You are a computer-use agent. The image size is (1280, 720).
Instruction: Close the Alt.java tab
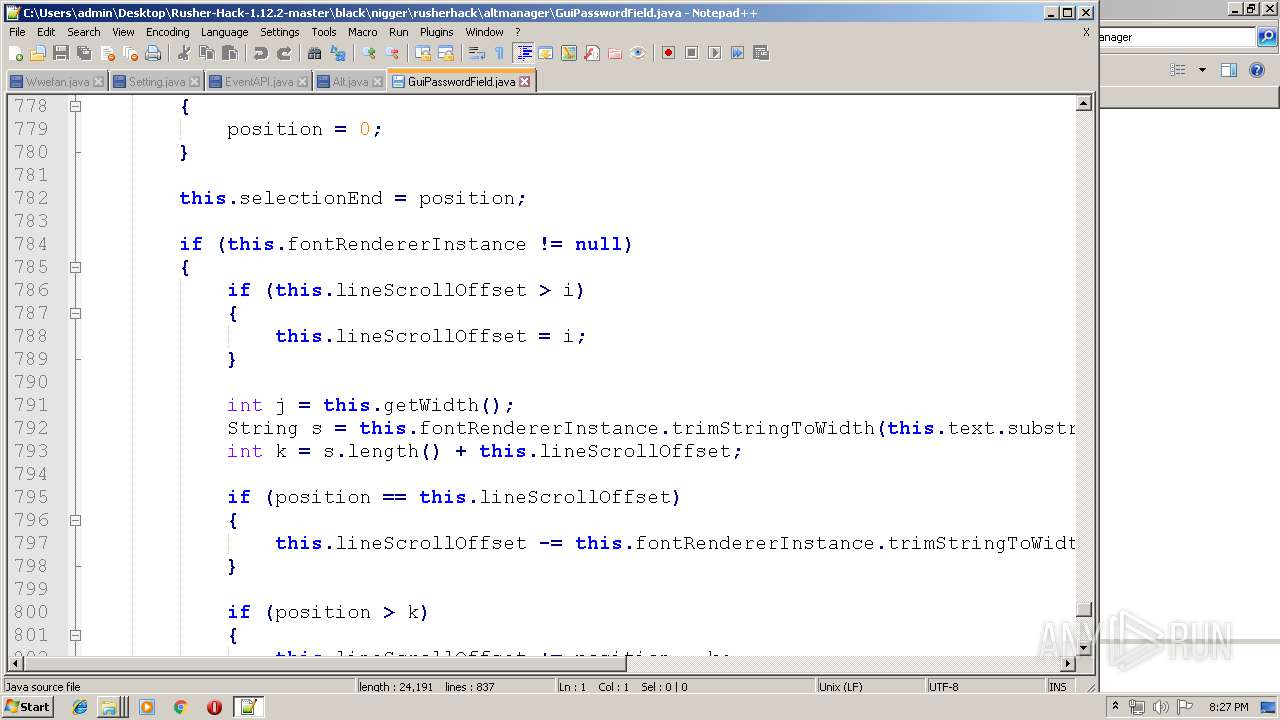(x=377, y=82)
